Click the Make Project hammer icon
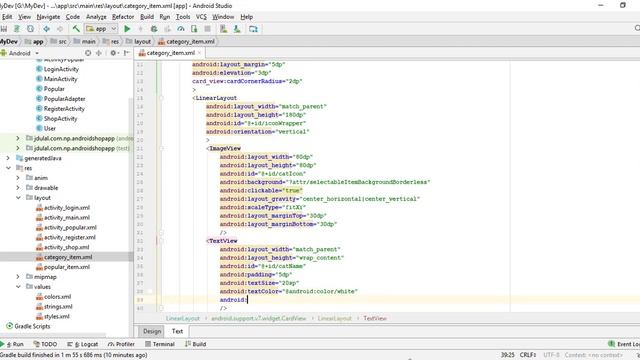The width and height of the screenshot is (640, 360). [76, 29]
